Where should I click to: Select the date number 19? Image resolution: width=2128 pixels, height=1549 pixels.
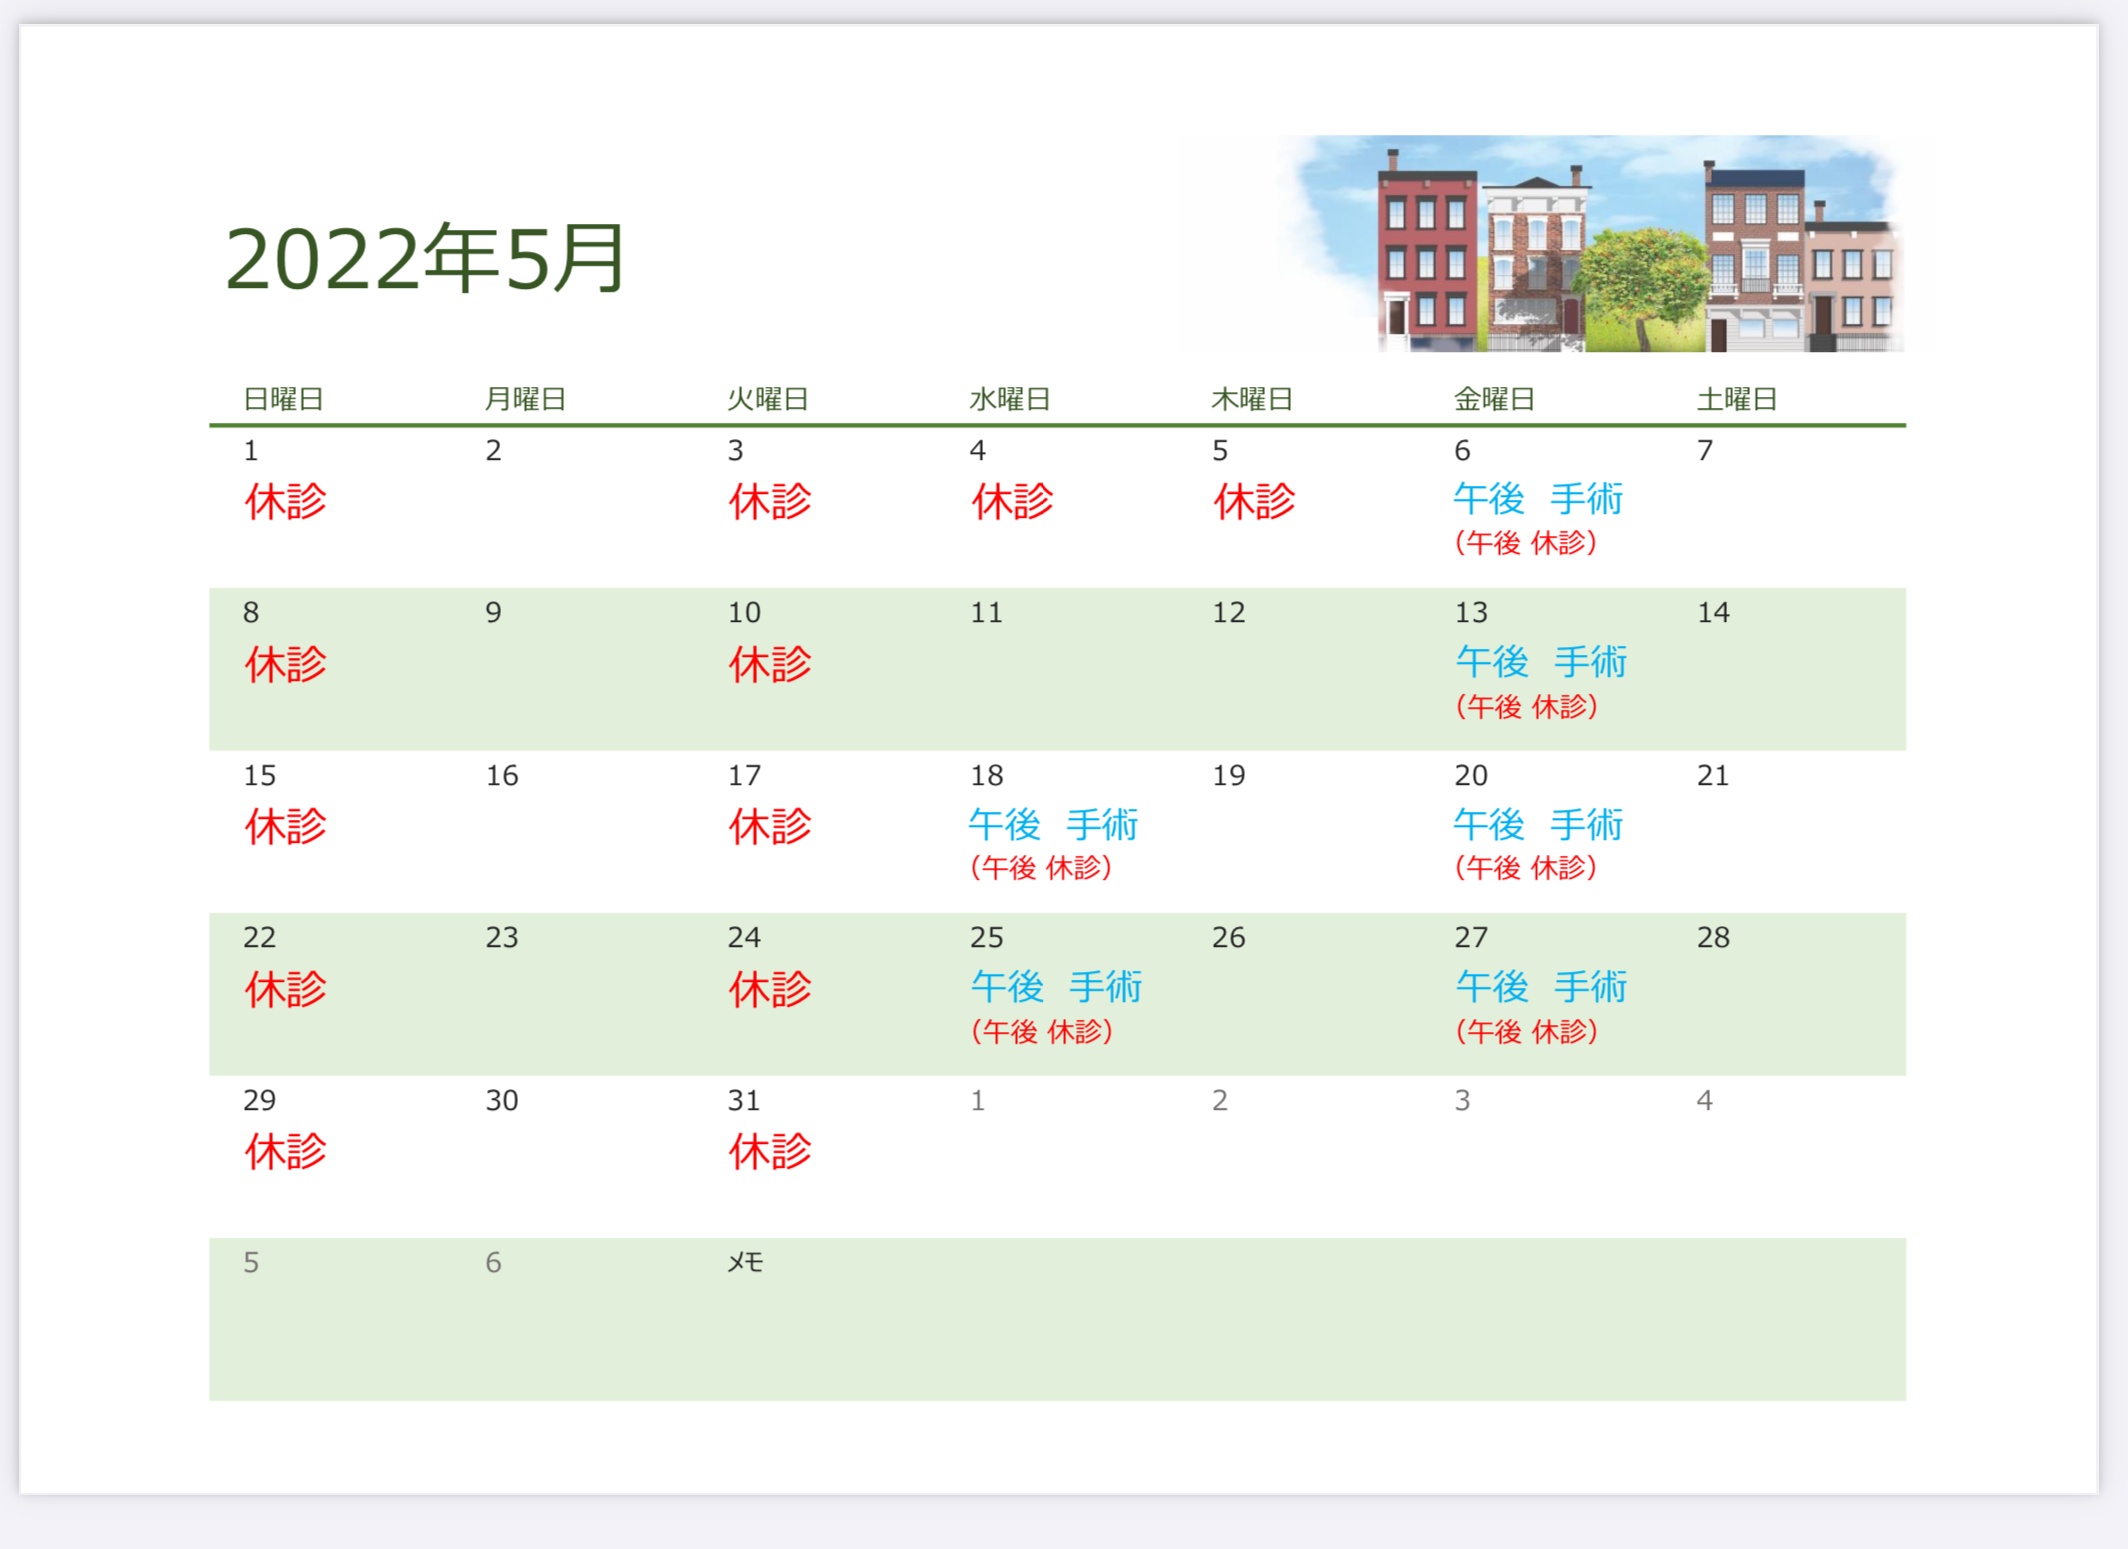[x=1228, y=775]
